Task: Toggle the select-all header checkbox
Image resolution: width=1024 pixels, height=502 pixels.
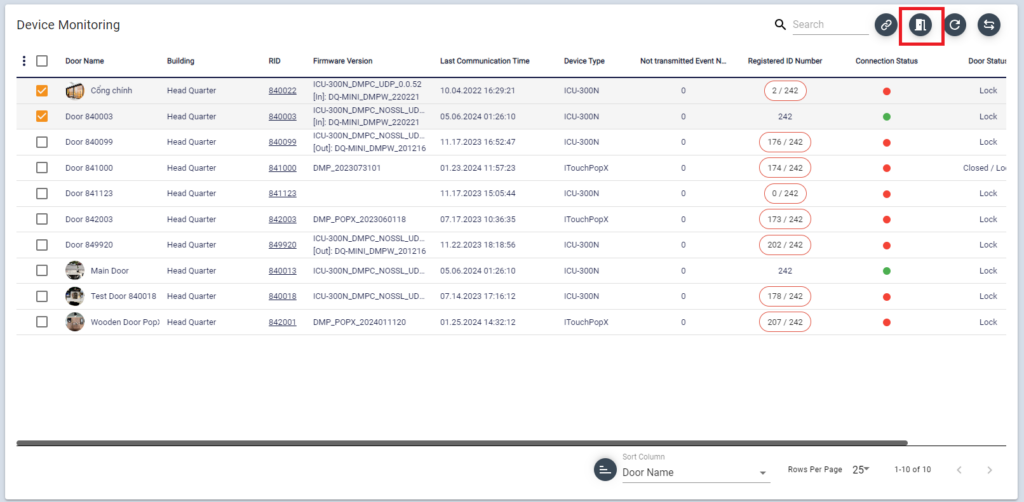Action: click(x=42, y=61)
